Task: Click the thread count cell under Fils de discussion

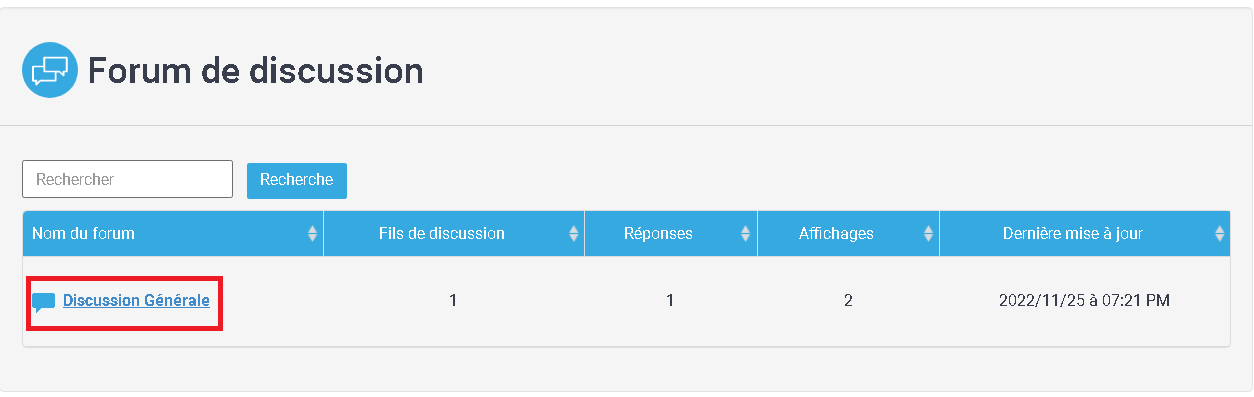Action: point(453,300)
